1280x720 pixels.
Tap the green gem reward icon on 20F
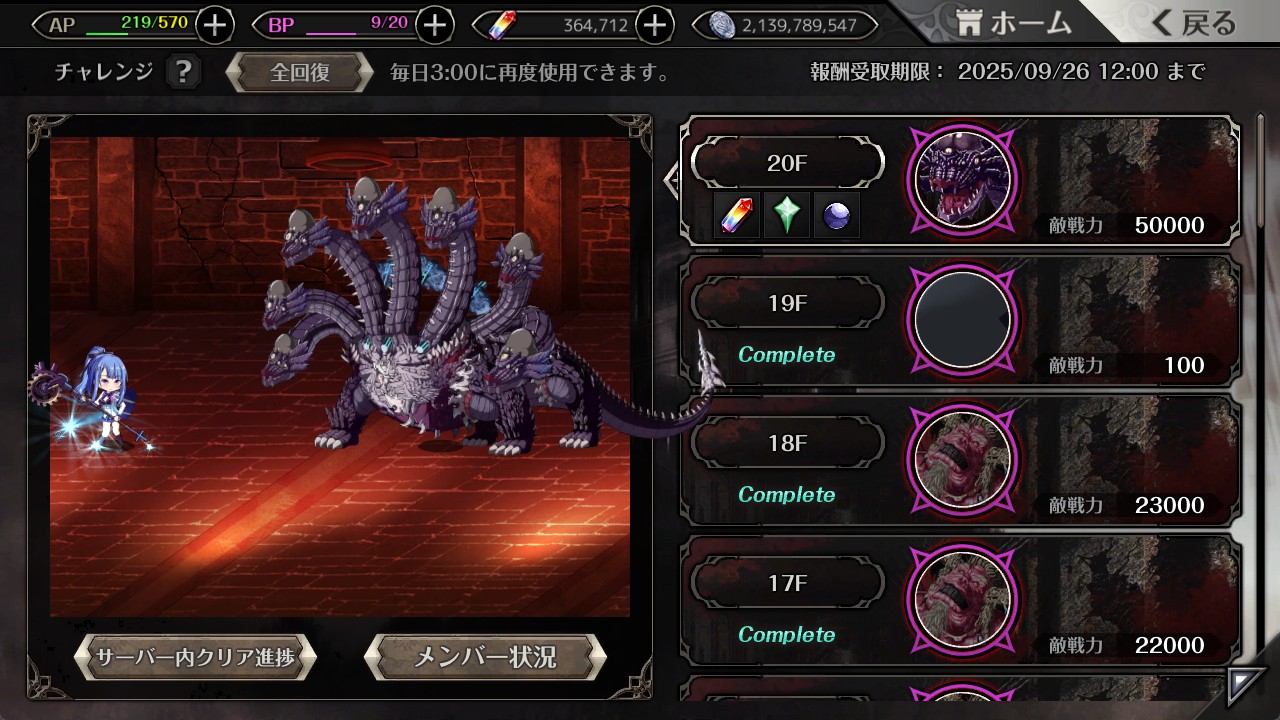coord(787,215)
